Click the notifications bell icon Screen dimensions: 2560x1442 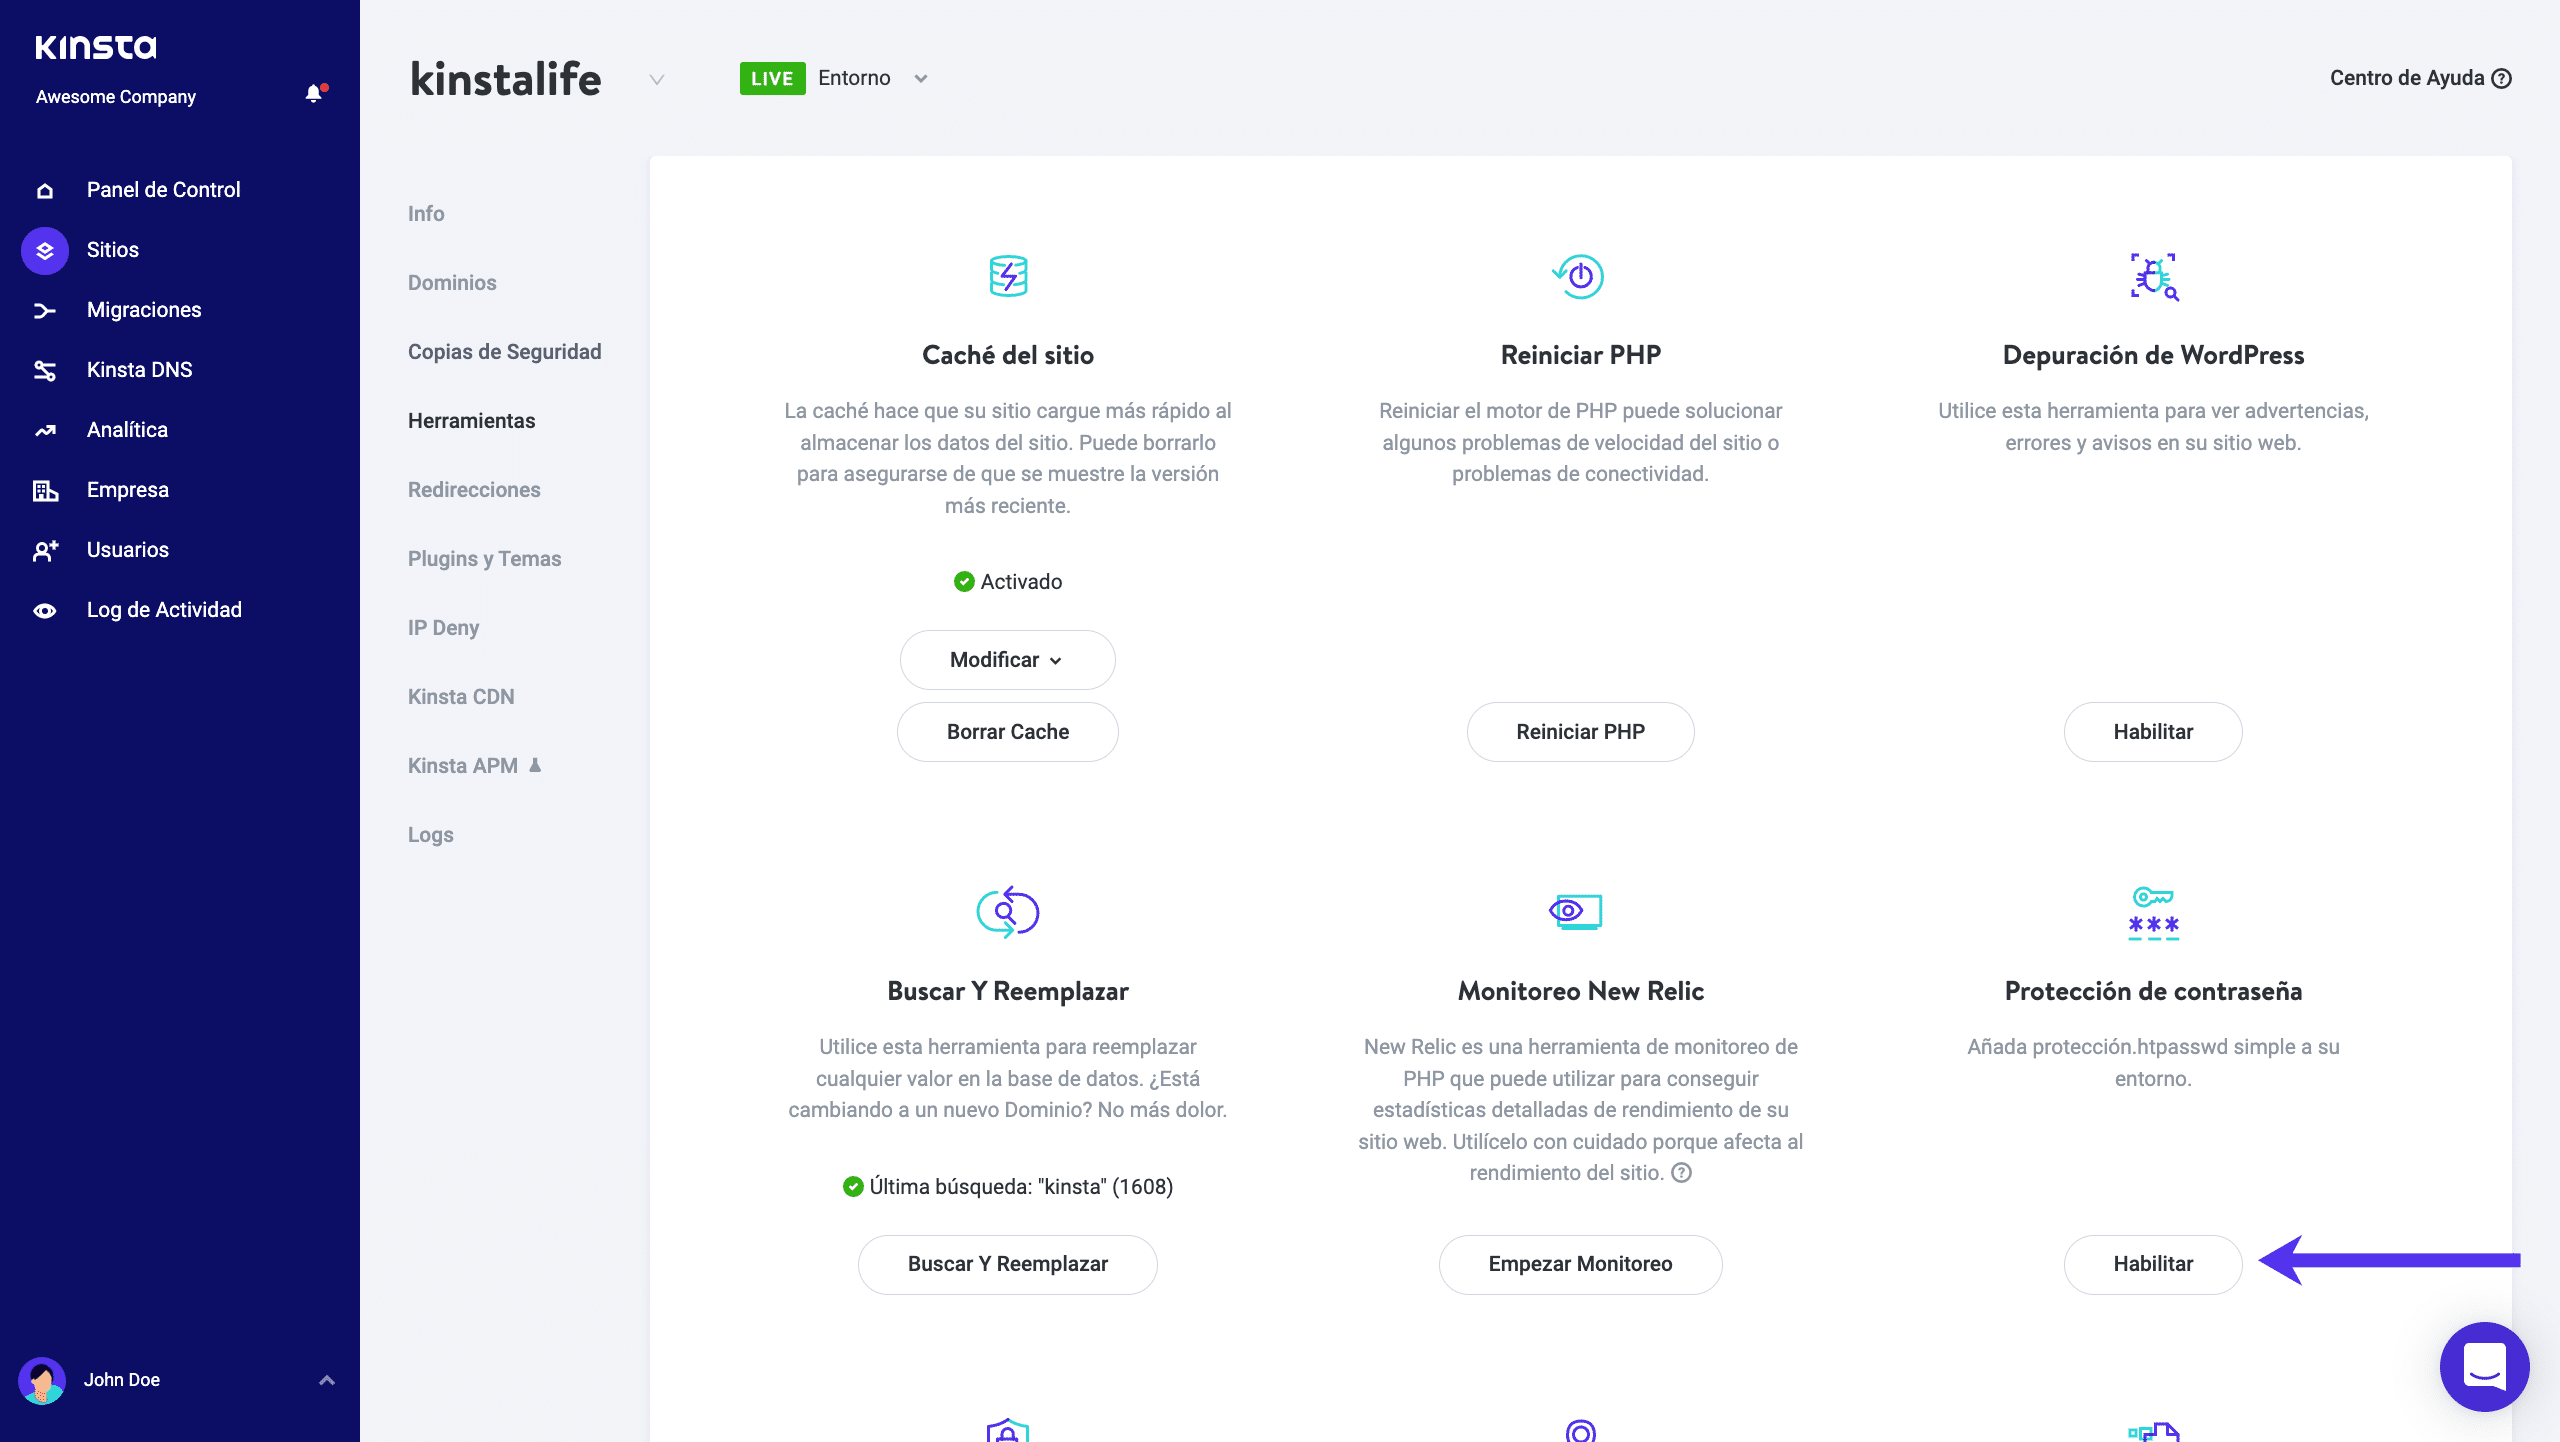pyautogui.click(x=314, y=94)
